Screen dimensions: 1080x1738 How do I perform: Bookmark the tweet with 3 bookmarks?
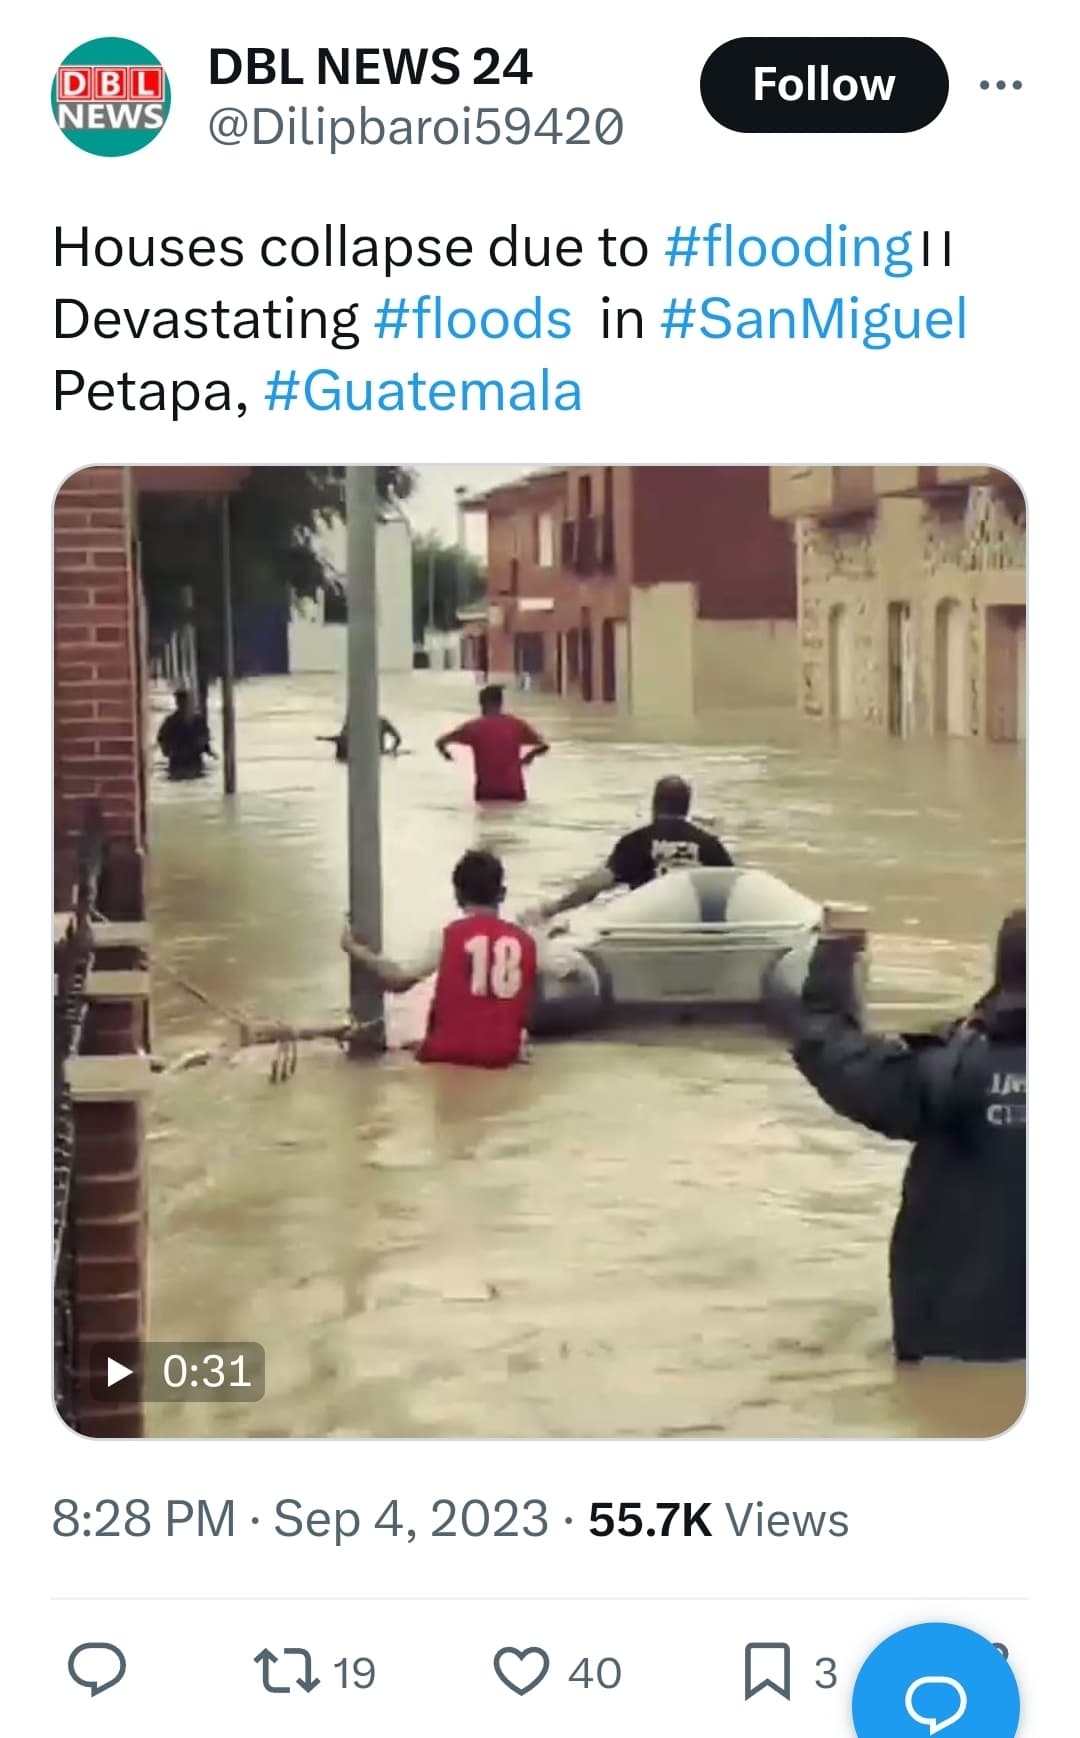click(767, 1672)
